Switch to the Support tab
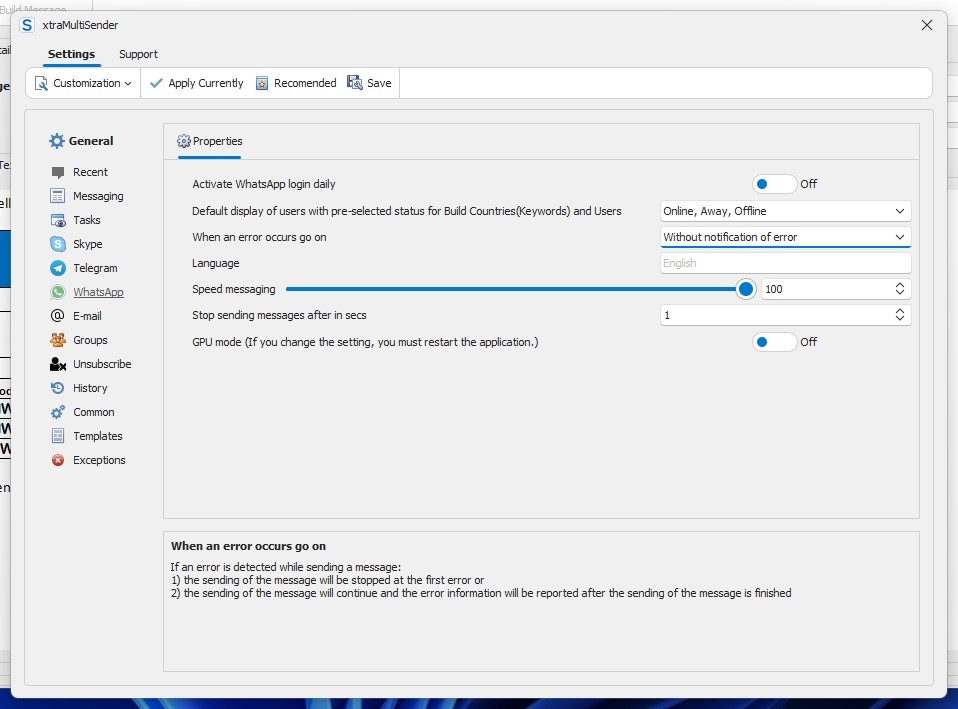This screenshot has width=958, height=709. tap(138, 54)
